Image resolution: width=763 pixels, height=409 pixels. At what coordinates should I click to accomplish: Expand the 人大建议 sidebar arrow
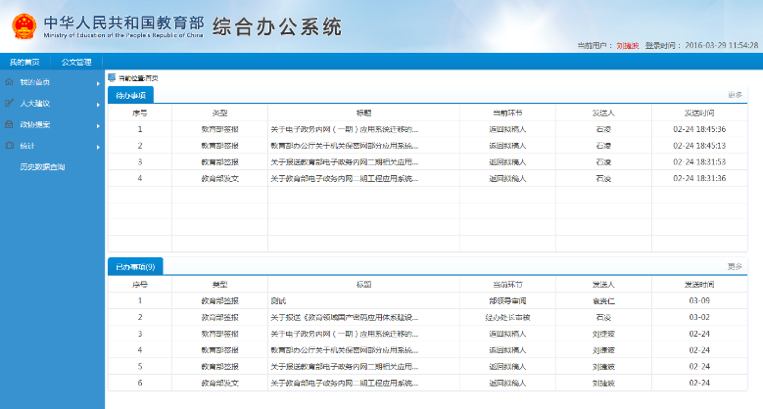(x=98, y=105)
